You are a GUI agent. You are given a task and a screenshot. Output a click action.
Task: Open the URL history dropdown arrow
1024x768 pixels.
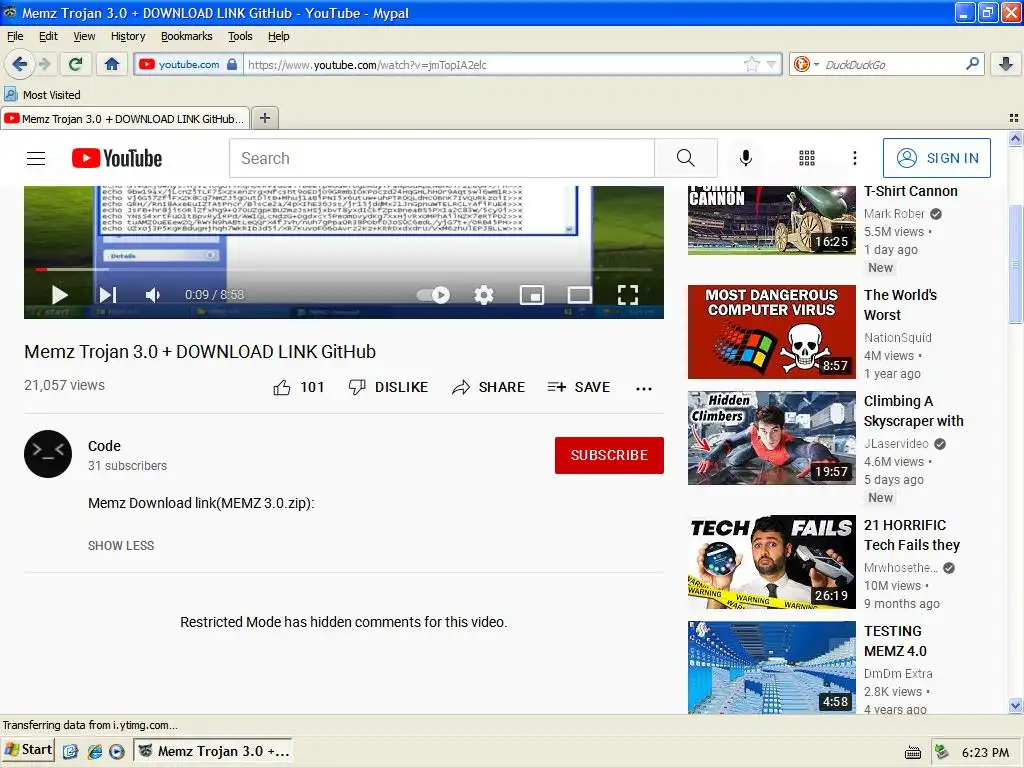771,64
